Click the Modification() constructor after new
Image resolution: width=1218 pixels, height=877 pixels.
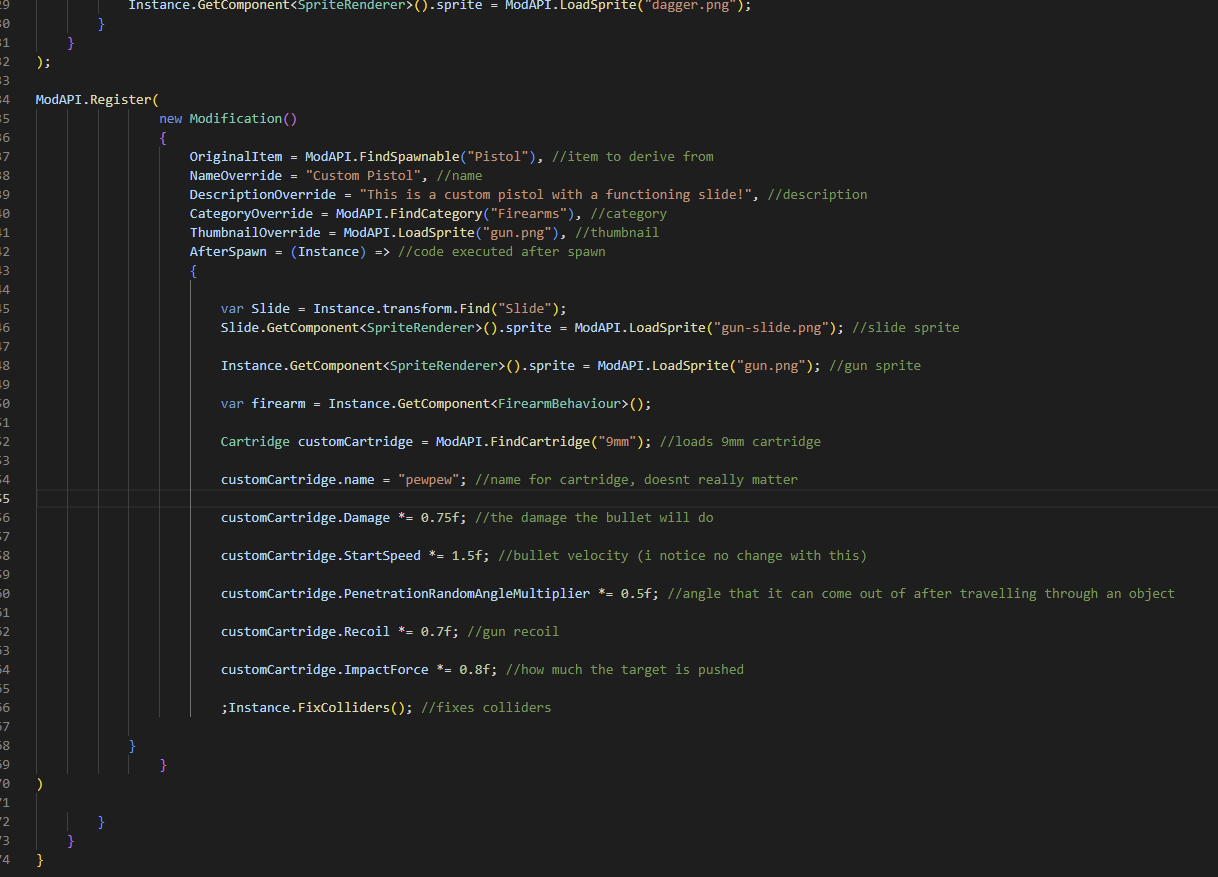[x=244, y=118]
